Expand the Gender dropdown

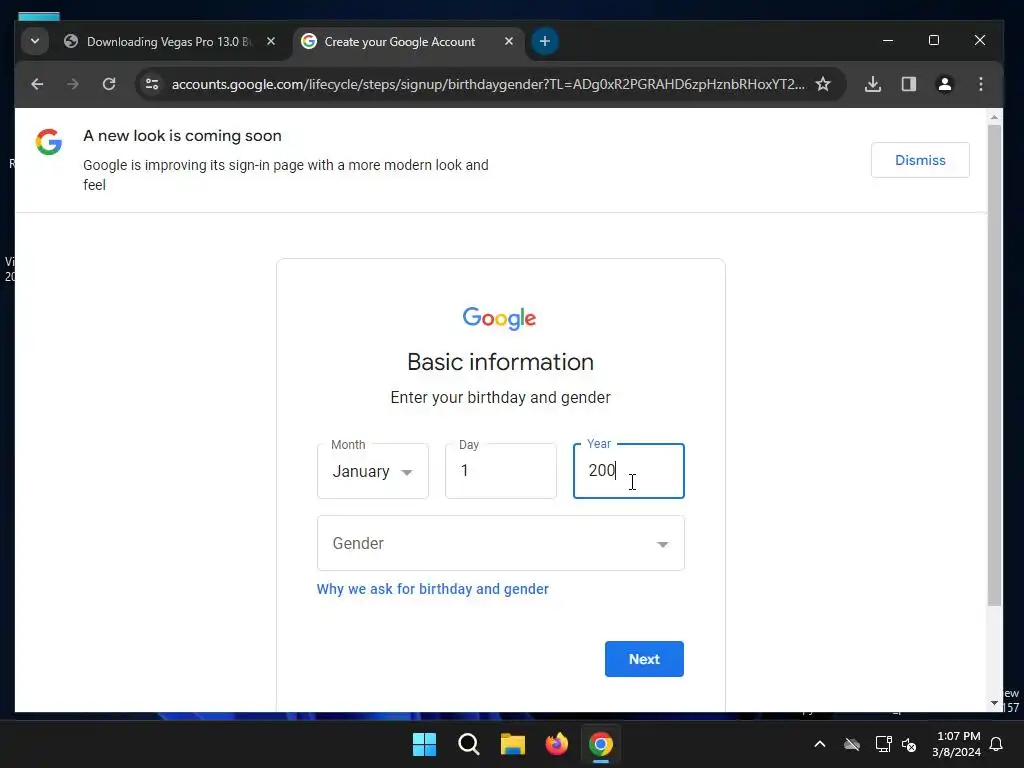tap(500, 543)
